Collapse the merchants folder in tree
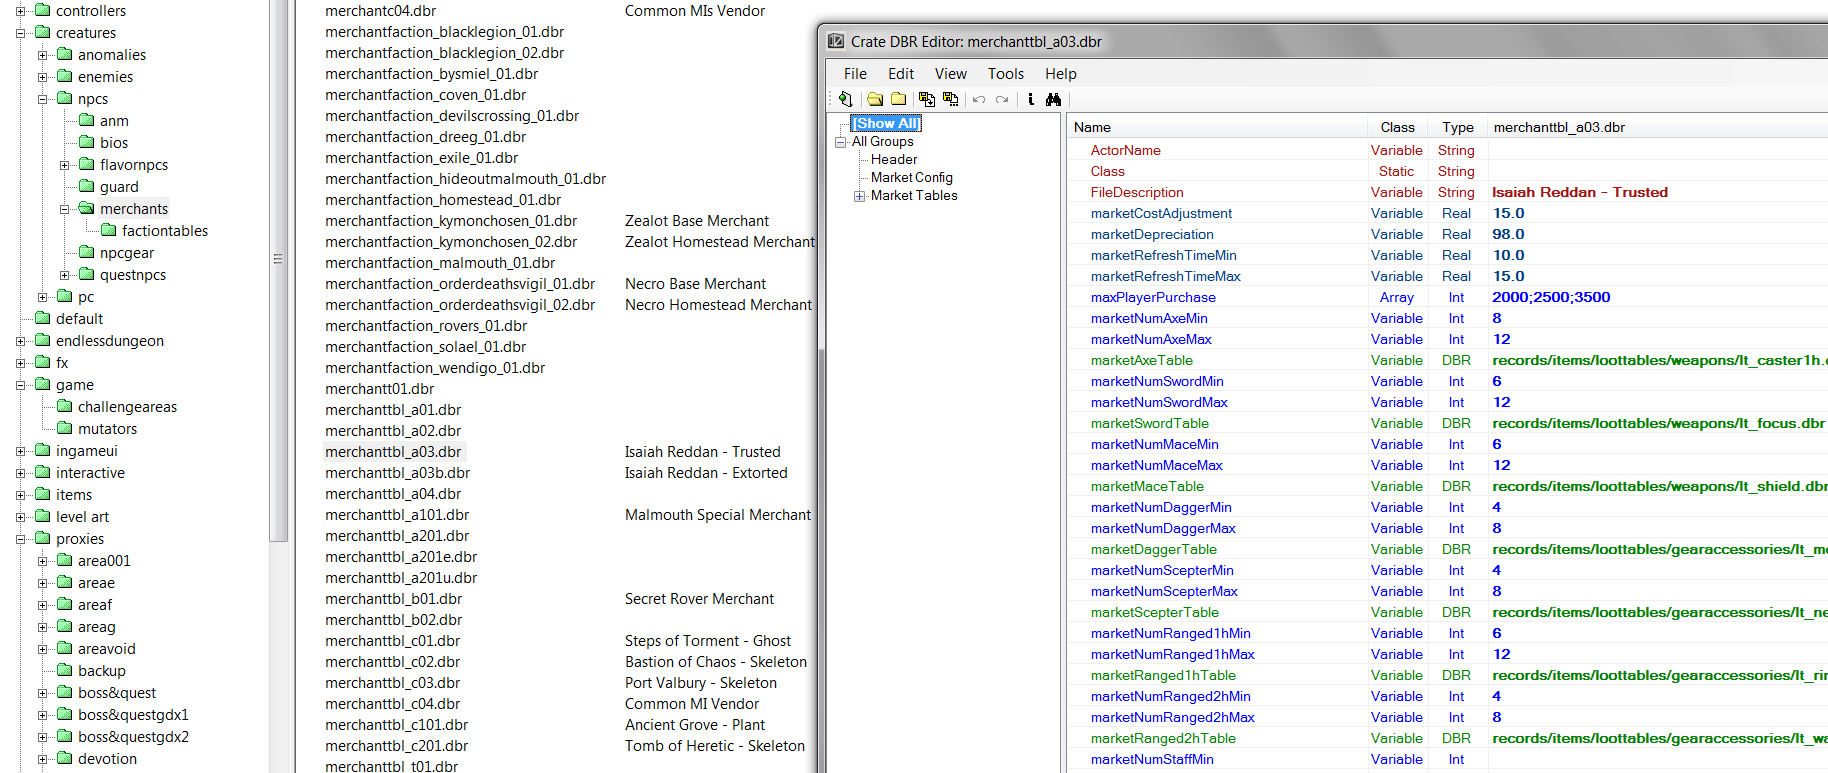Viewport: 1828px width, 773px height. (x=65, y=209)
